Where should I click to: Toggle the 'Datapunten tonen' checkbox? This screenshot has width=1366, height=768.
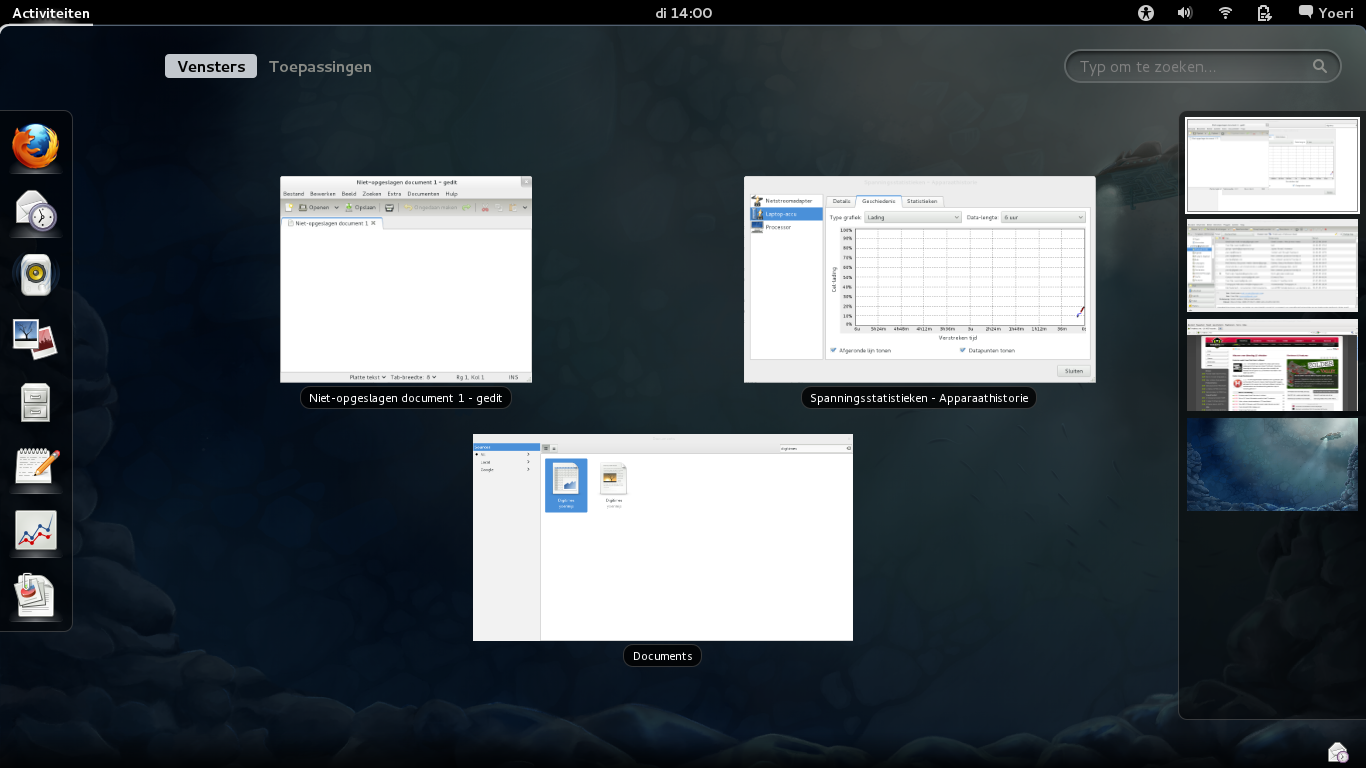point(963,350)
